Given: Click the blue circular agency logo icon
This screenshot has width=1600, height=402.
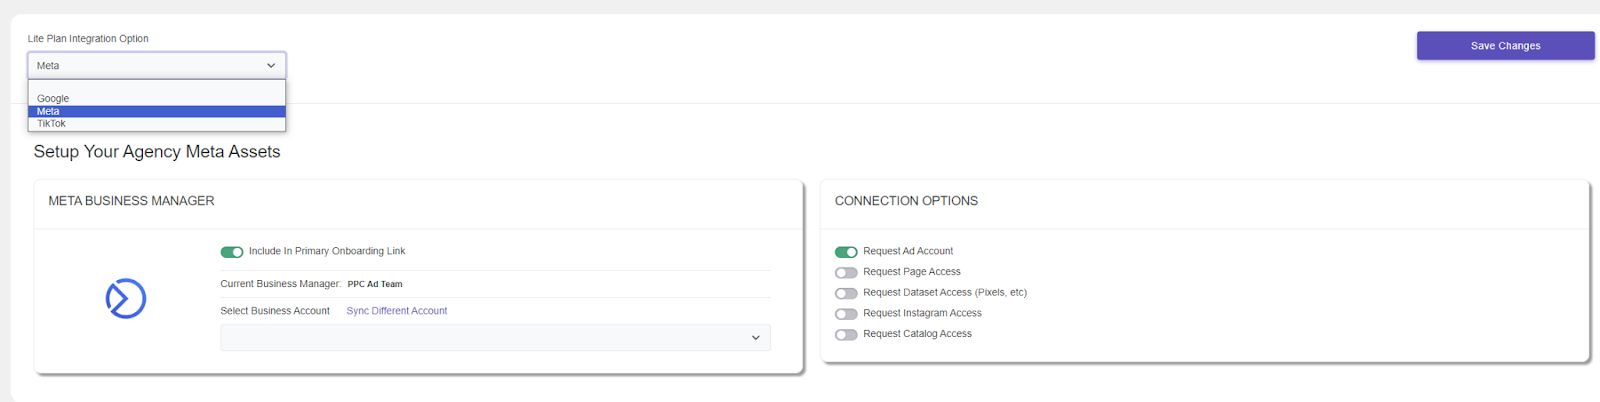Looking at the screenshot, I should click(x=126, y=298).
